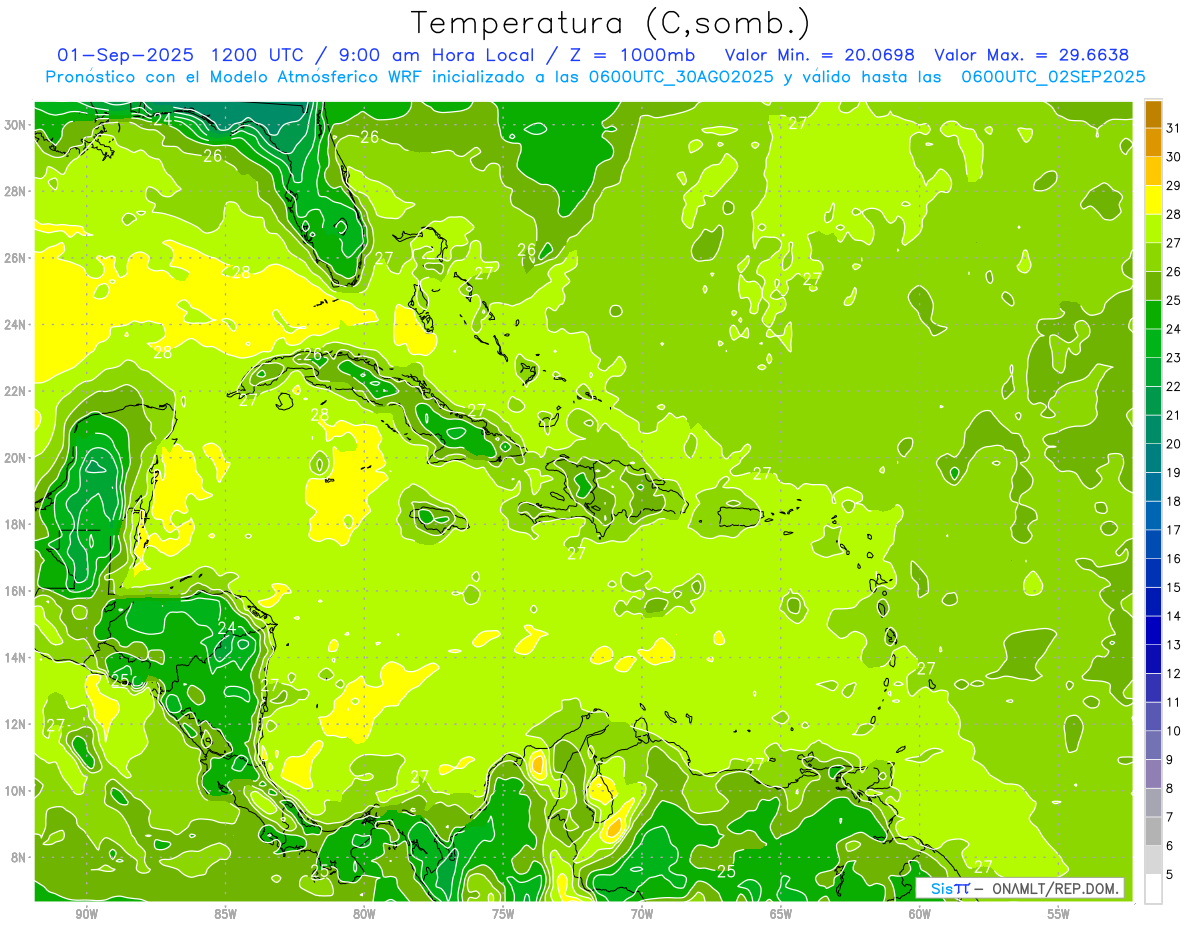Image resolution: width=1200 pixels, height=927 pixels.
Task: Click the '0600UTC_02SEP2025' valid-until time text
Action: 1053,77
